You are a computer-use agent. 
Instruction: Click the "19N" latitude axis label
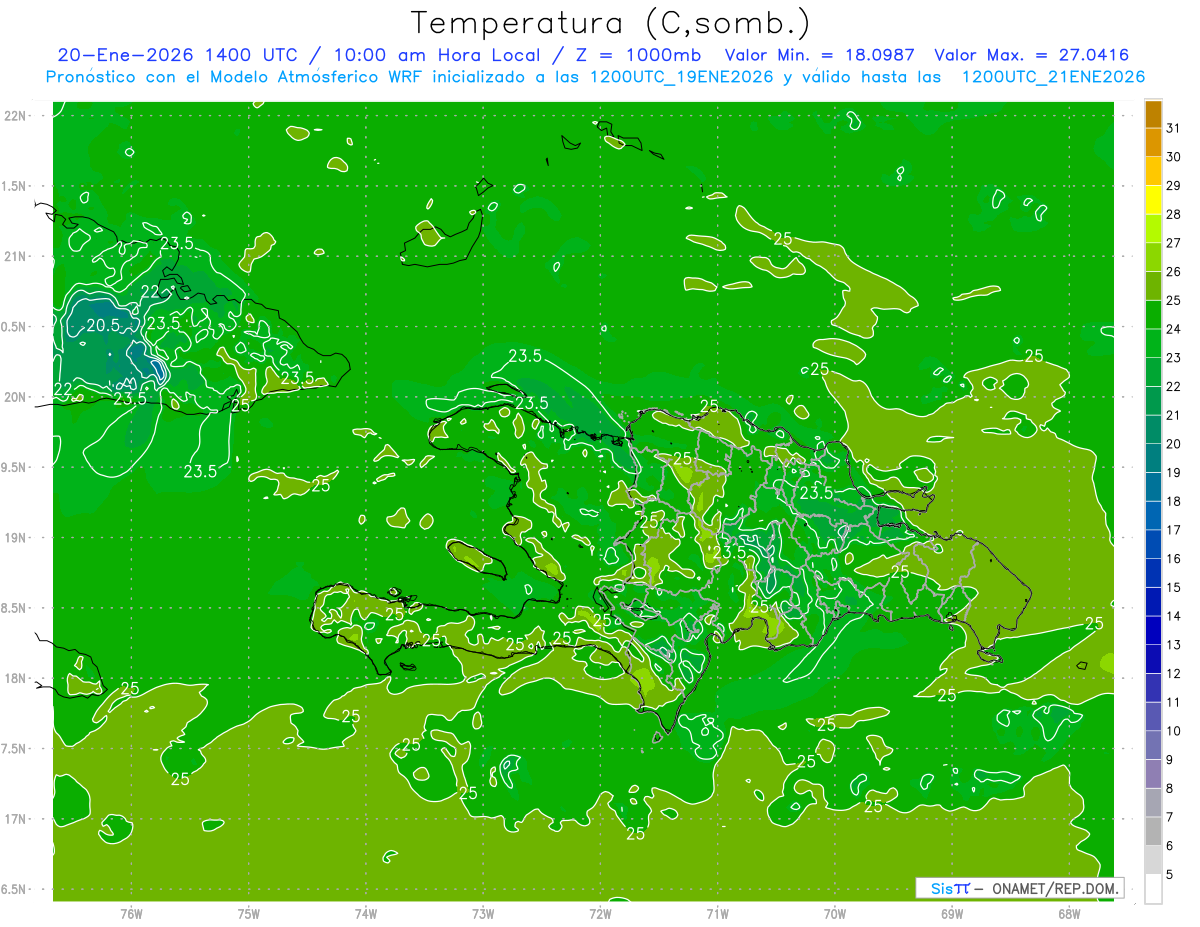(x=15, y=538)
